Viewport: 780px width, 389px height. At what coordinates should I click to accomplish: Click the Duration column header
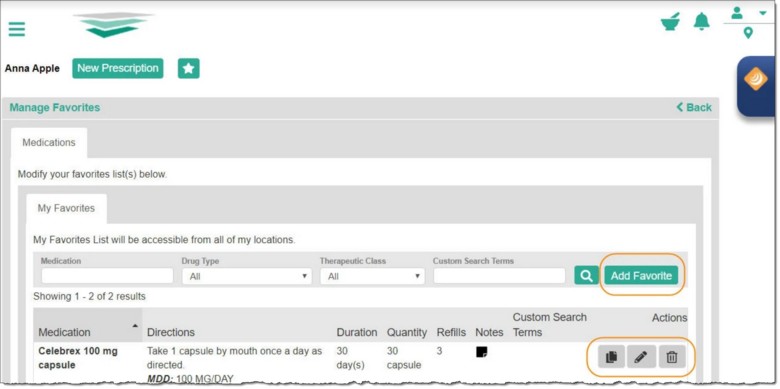[x=357, y=332]
